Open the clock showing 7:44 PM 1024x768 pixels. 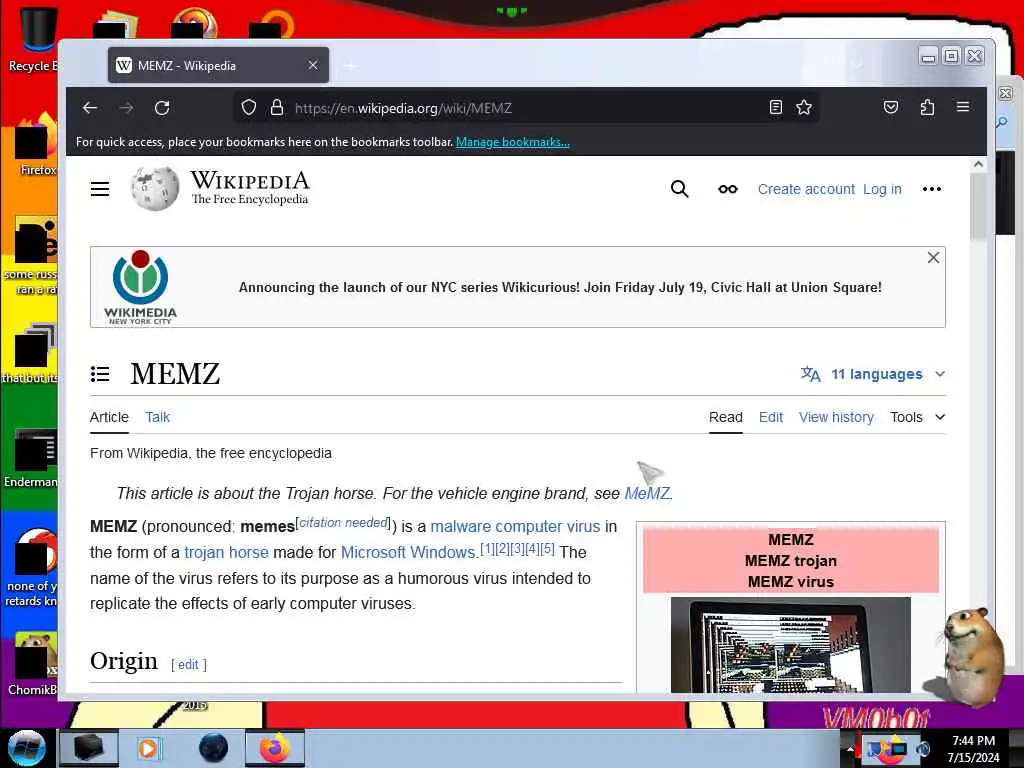(973, 749)
